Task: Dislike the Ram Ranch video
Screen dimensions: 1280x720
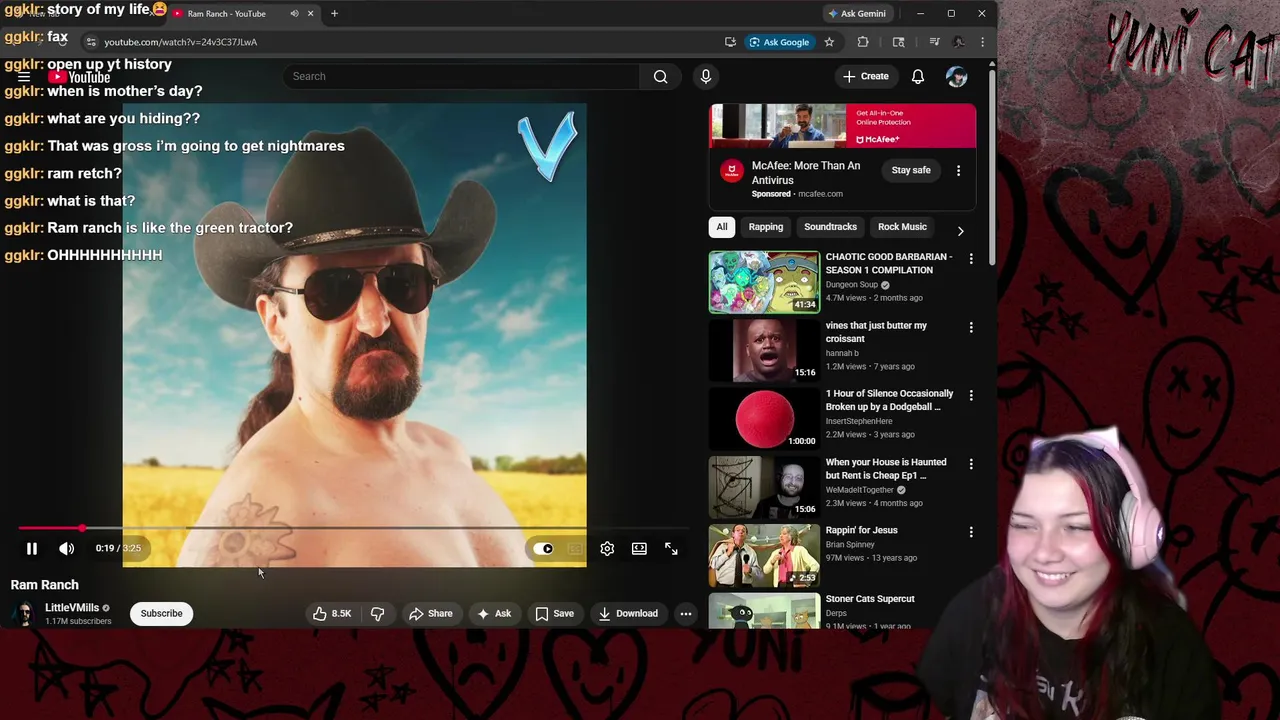Action: (x=377, y=613)
